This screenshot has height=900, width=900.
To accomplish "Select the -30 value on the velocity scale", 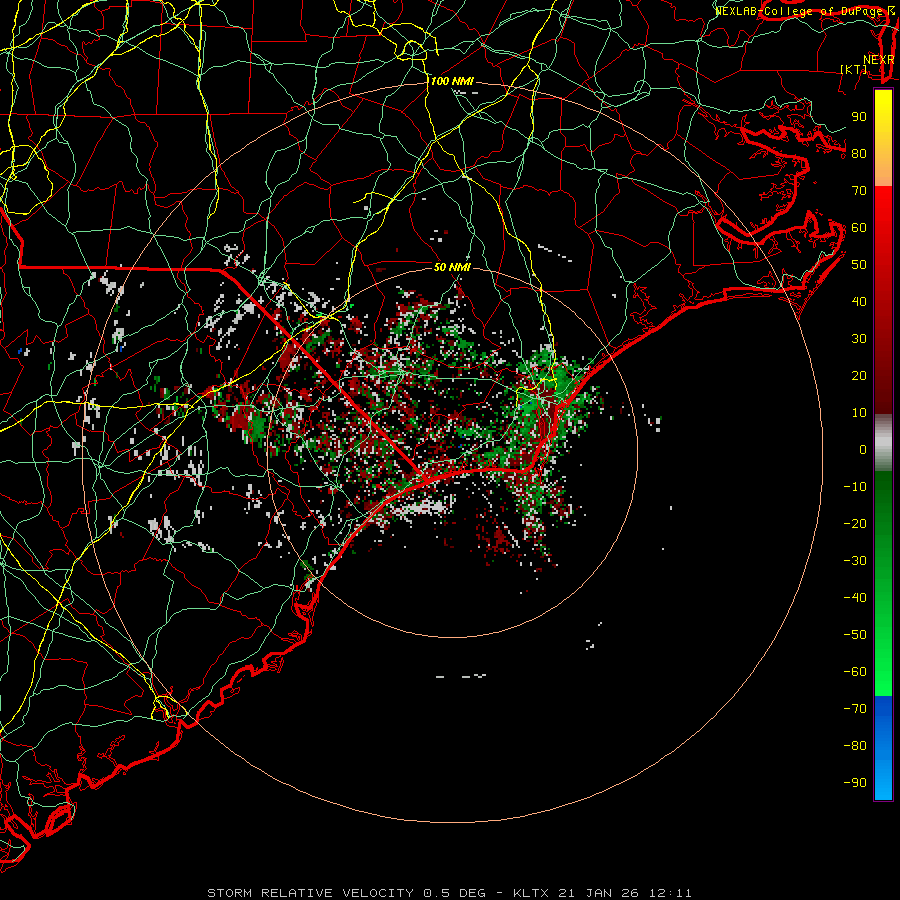I will pyautogui.click(x=855, y=561).
